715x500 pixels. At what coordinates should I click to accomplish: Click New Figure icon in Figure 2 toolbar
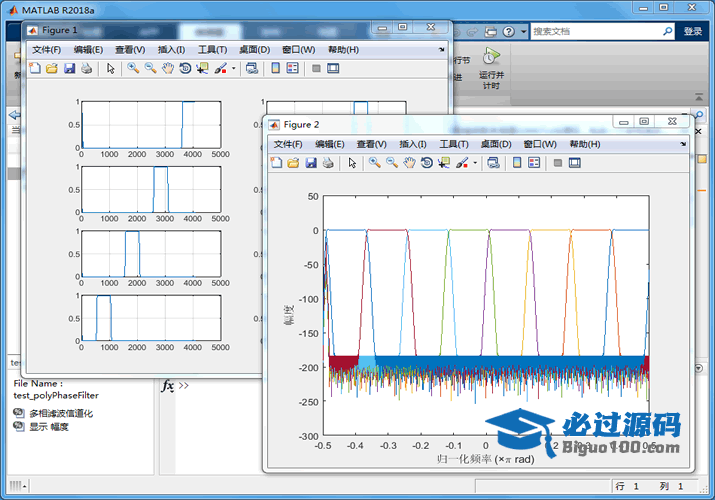pos(276,163)
